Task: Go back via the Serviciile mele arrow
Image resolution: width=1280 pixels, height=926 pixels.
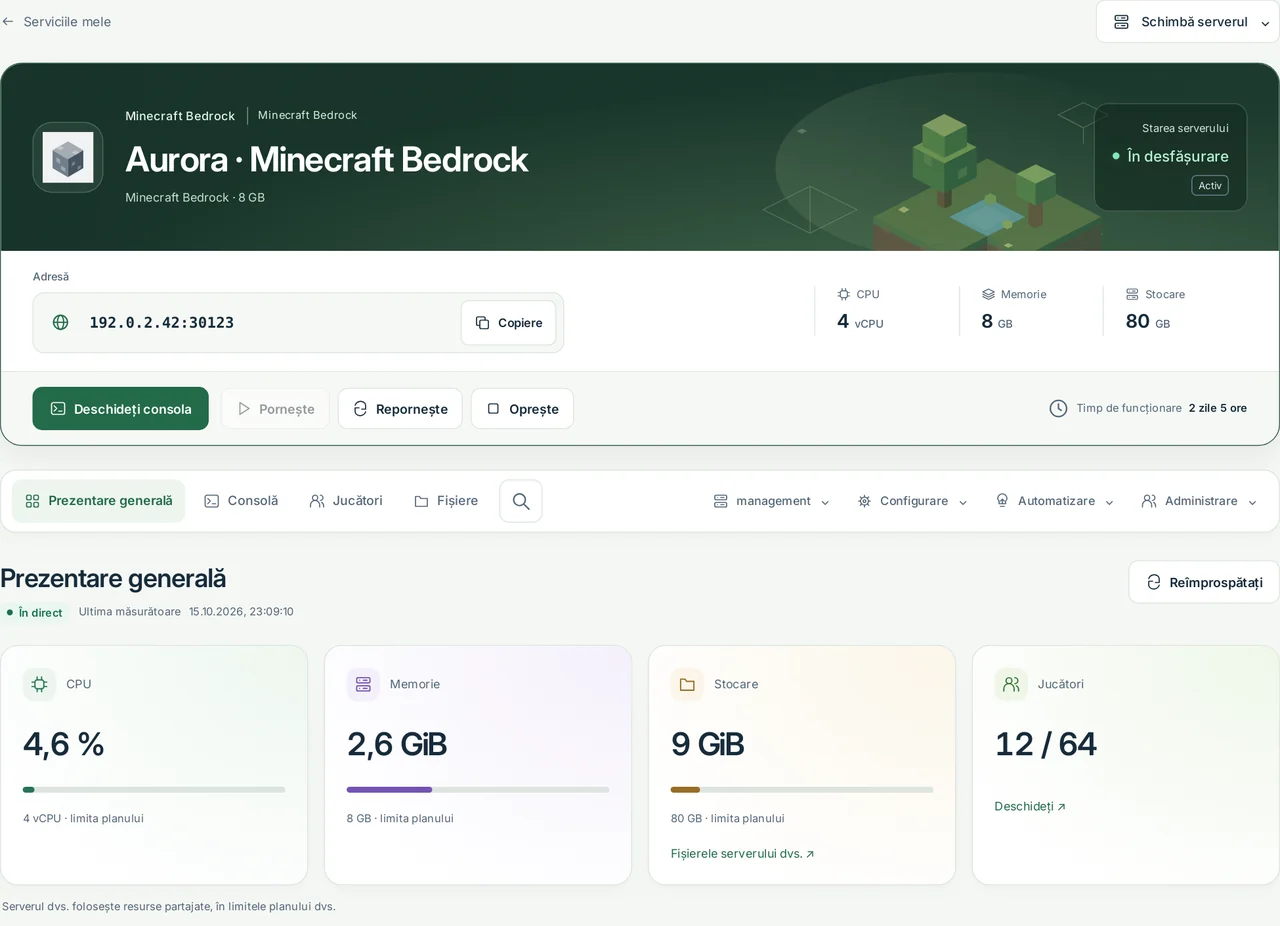Action: coord(56,21)
